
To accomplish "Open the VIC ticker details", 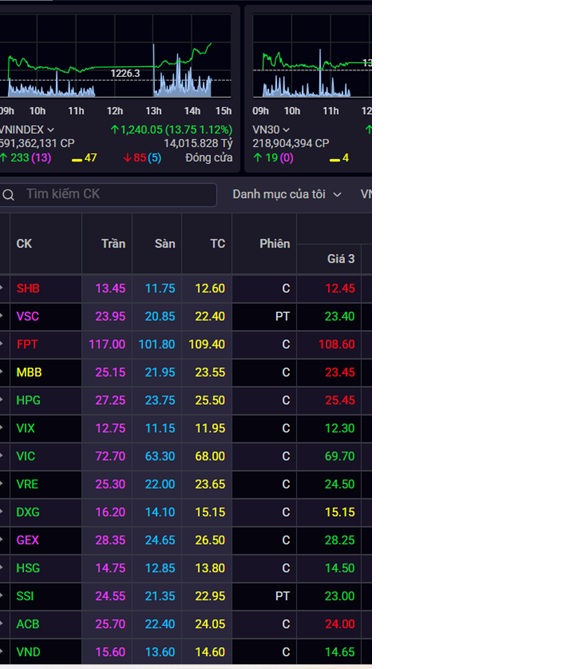I will (26, 456).
